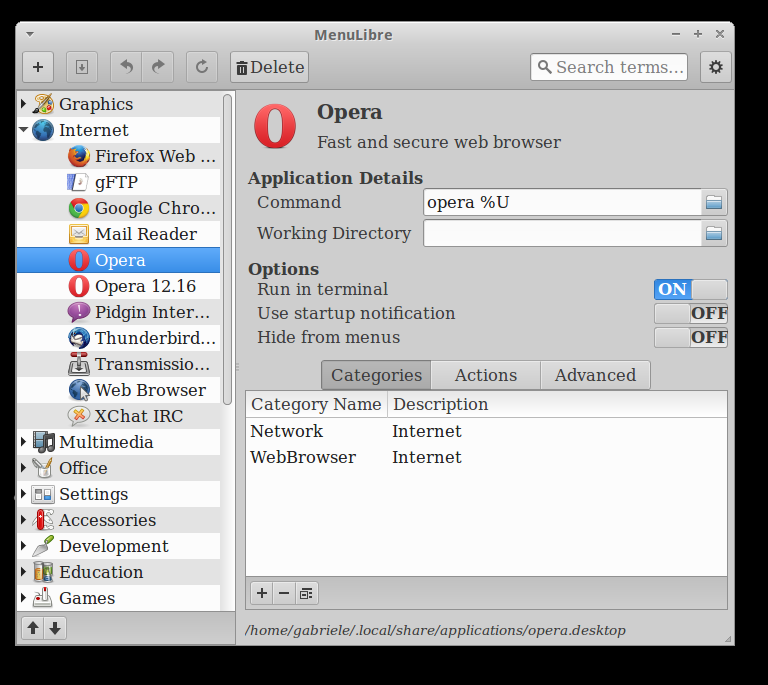Select the Games category row
Viewport: 768px width, 685px height.
pos(119,597)
